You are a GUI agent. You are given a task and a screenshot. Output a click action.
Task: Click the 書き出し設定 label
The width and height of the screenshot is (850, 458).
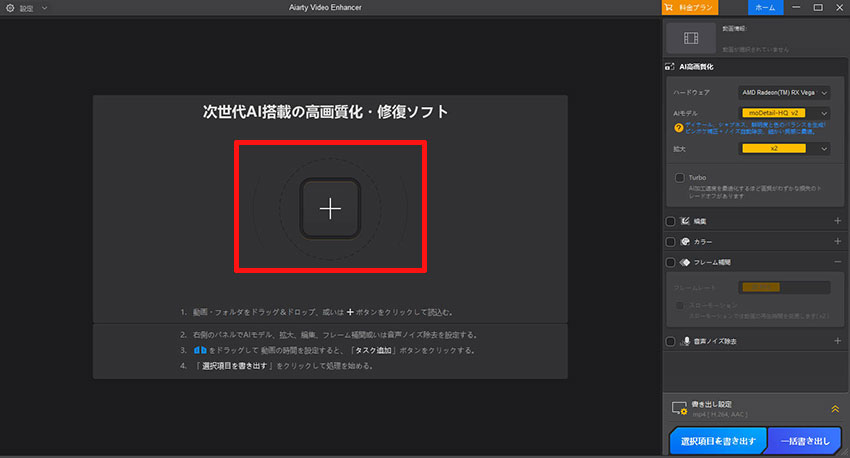point(711,404)
